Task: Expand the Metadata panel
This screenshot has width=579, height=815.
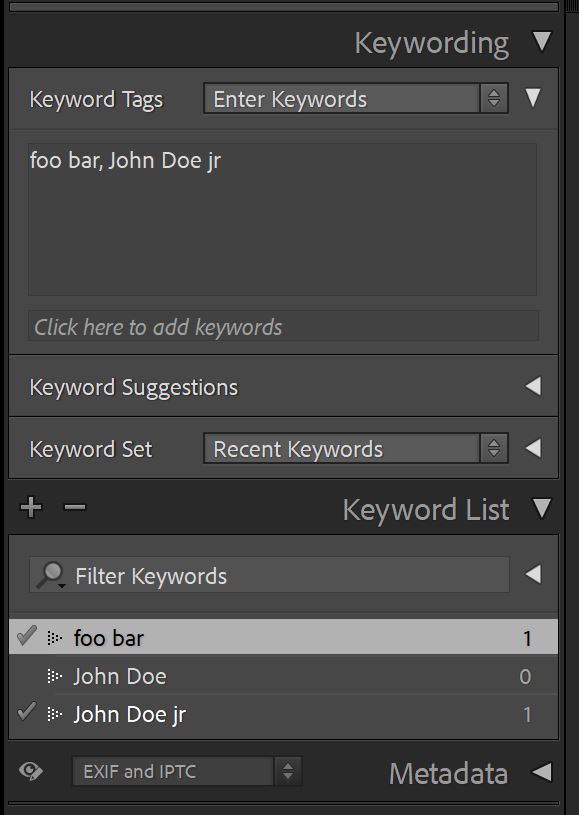Action: pos(540,771)
